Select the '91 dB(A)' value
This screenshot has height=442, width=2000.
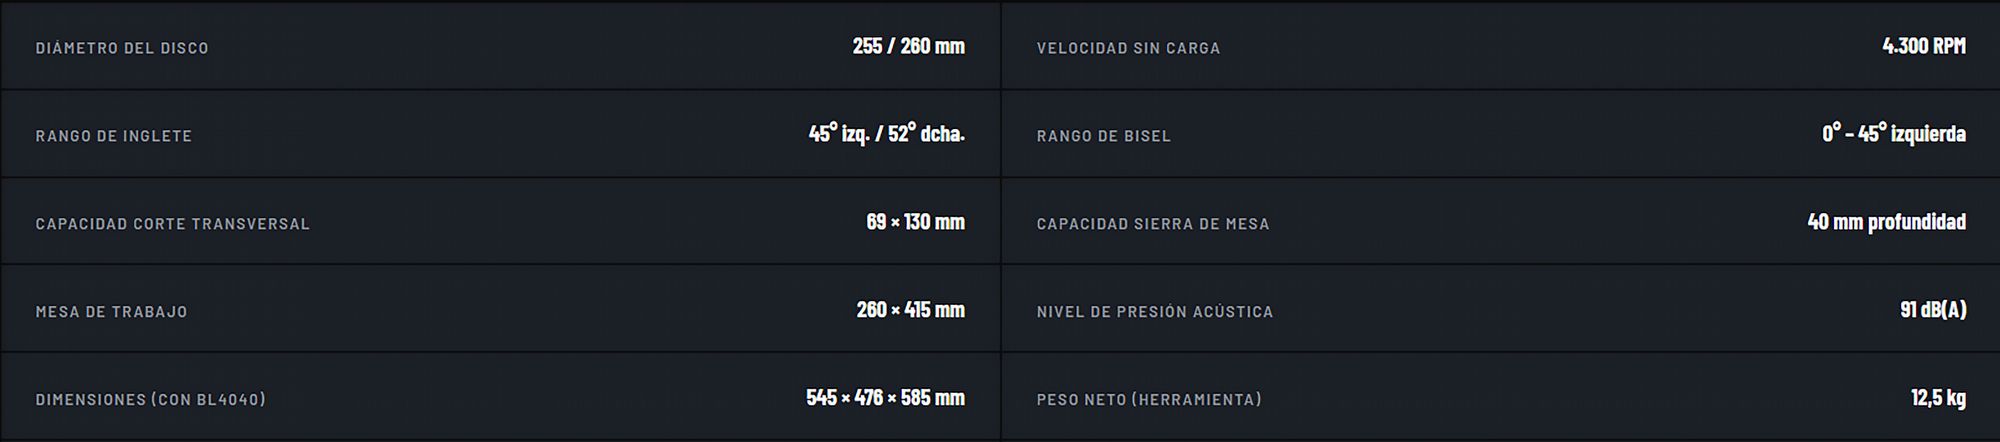tap(1933, 310)
